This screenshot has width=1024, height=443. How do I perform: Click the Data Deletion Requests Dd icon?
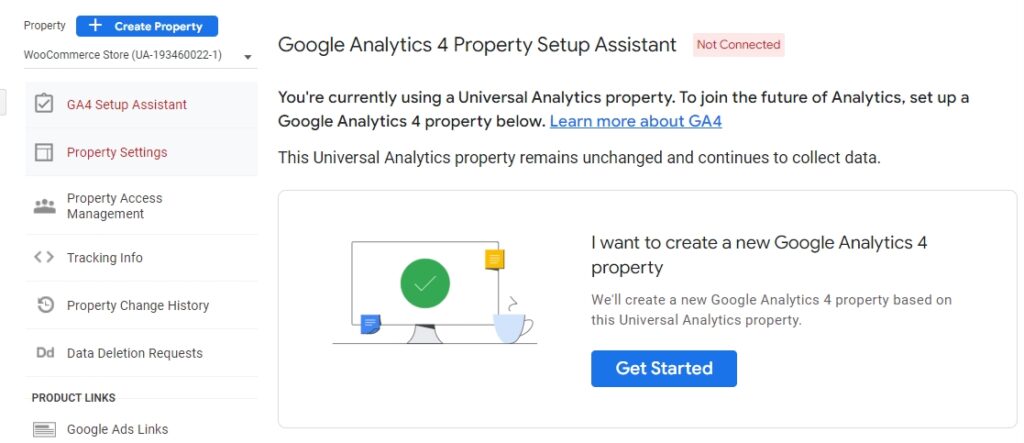tap(44, 353)
